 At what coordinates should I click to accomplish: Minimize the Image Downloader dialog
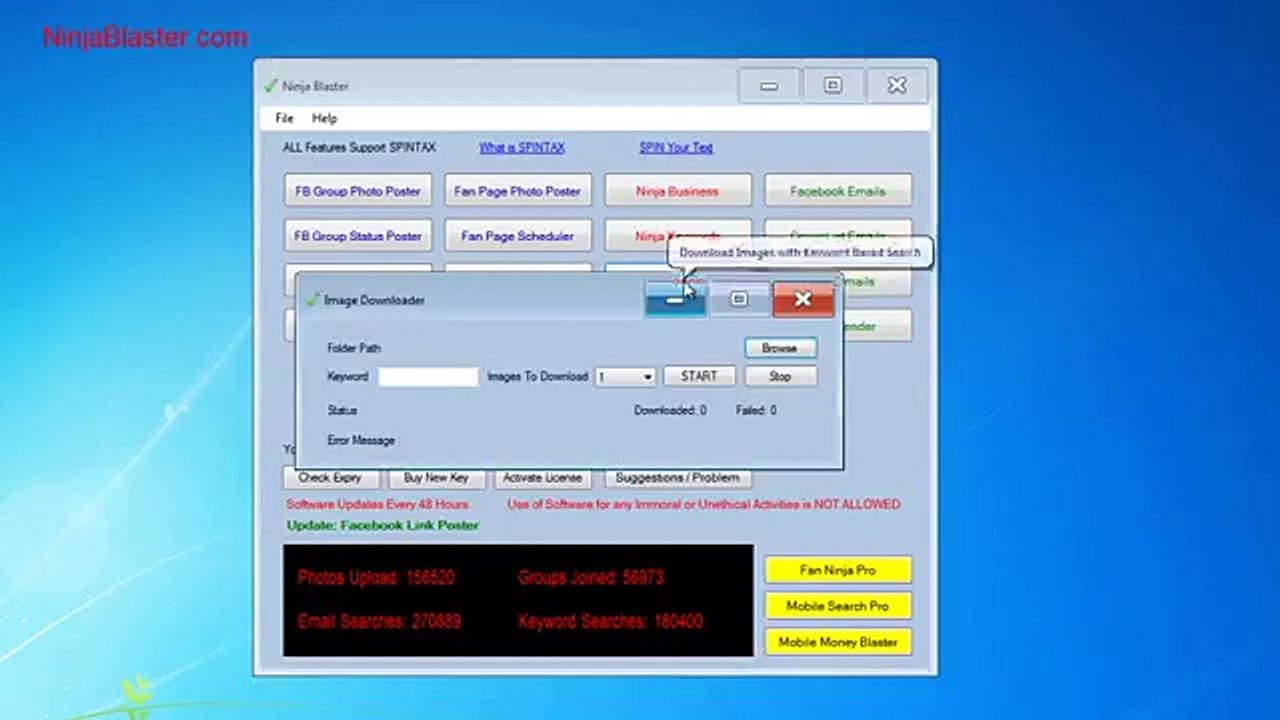pos(676,299)
